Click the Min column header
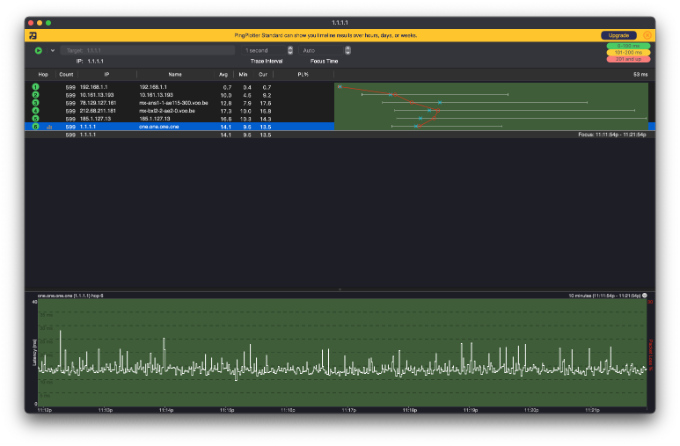This screenshot has width=680, height=446. pyautogui.click(x=243, y=75)
